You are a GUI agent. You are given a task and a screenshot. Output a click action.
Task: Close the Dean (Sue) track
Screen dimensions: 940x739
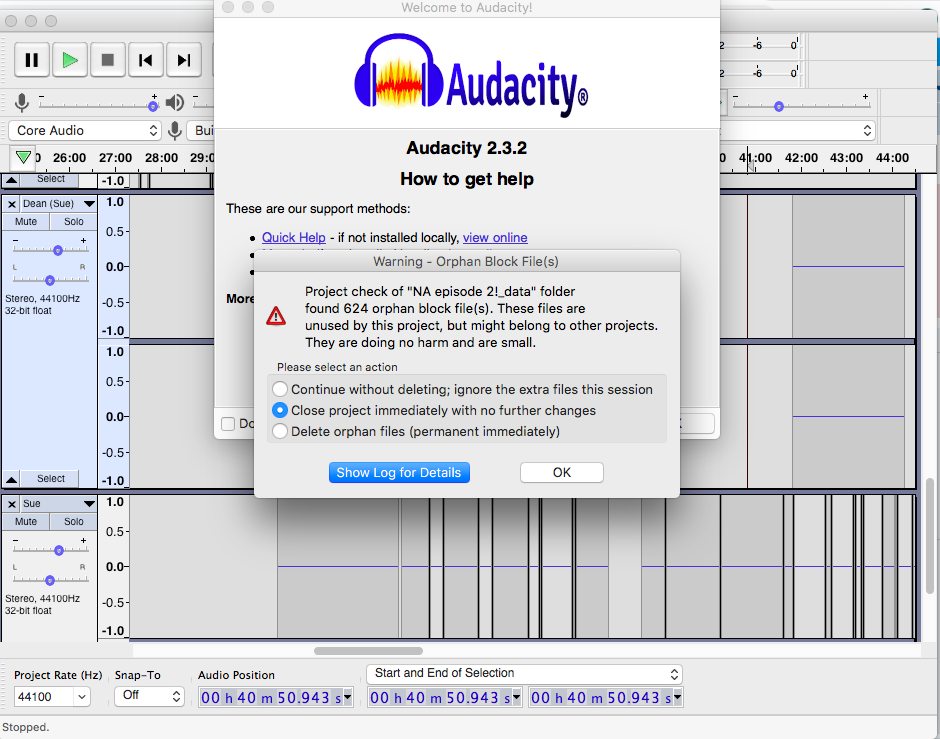point(11,204)
